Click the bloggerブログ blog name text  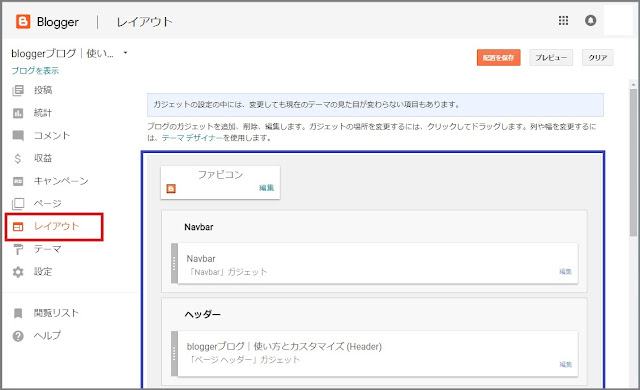pos(62,53)
